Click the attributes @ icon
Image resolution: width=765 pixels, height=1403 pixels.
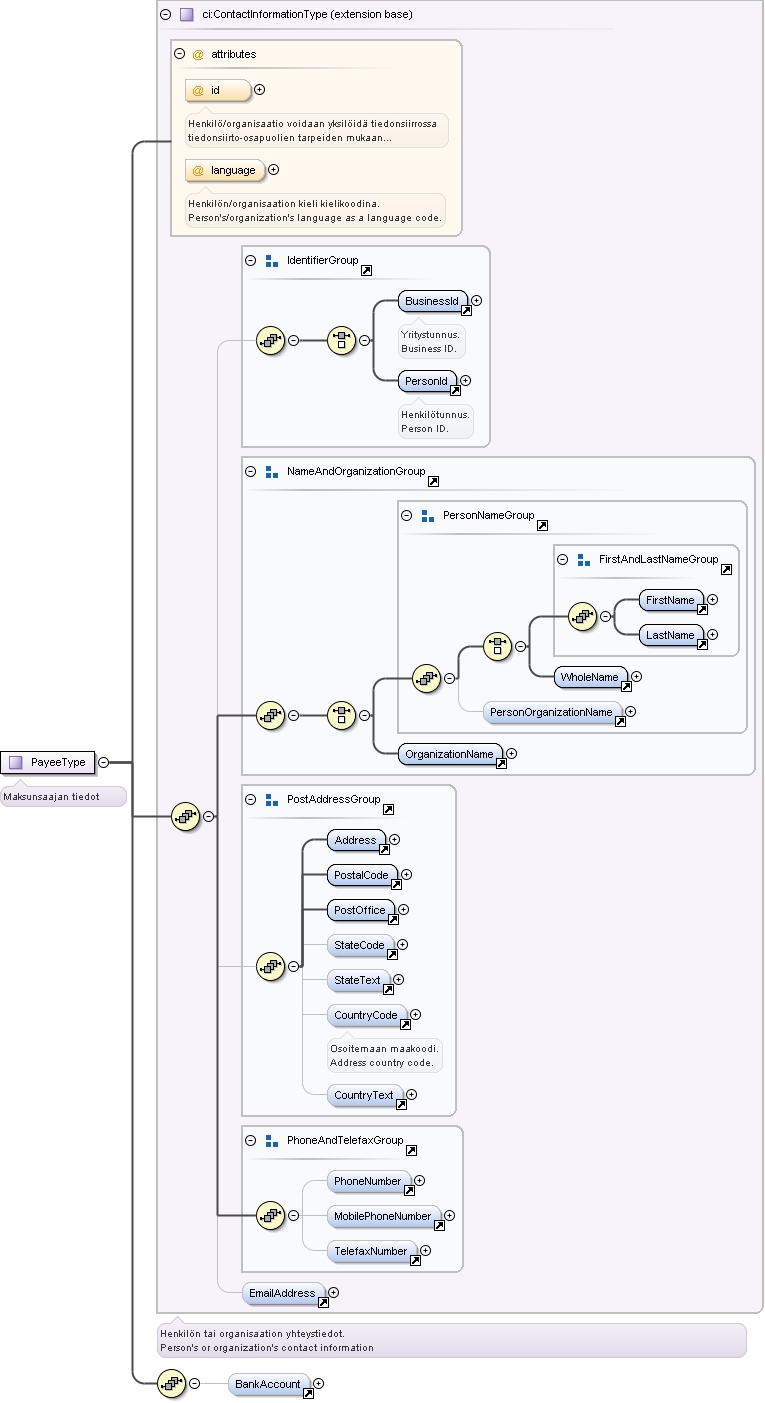pyautogui.click(x=198, y=54)
